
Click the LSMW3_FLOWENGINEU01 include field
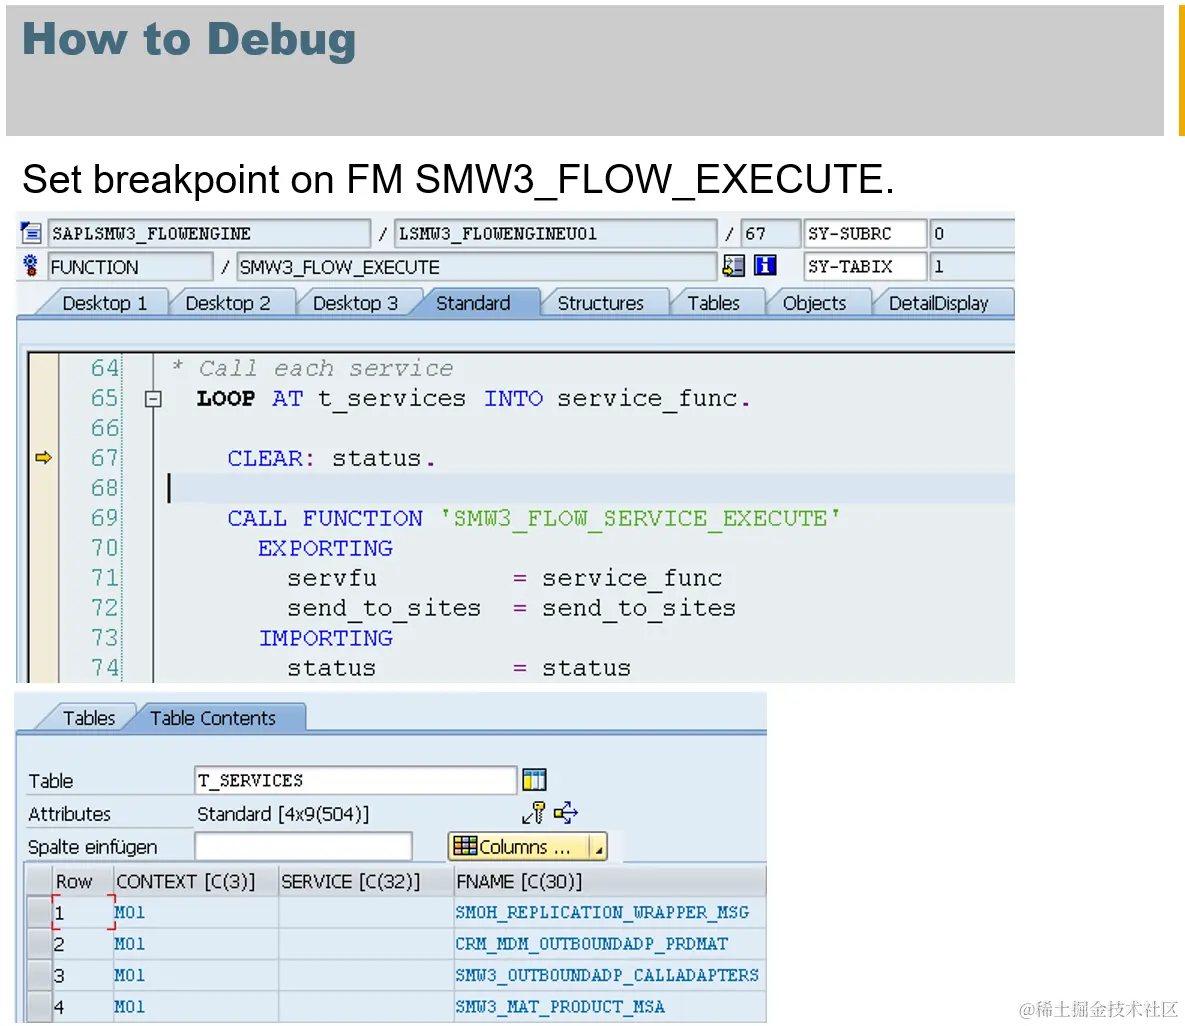point(555,233)
